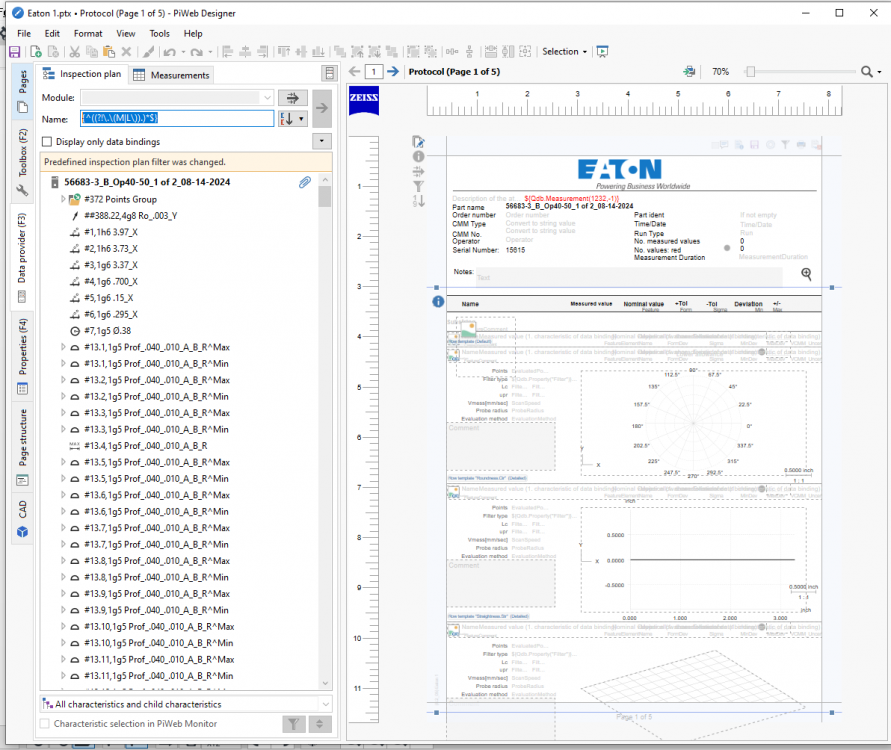The width and height of the screenshot is (891, 750).
Task: Expand the #372 Points Group tree node
Action: tap(64, 199)
